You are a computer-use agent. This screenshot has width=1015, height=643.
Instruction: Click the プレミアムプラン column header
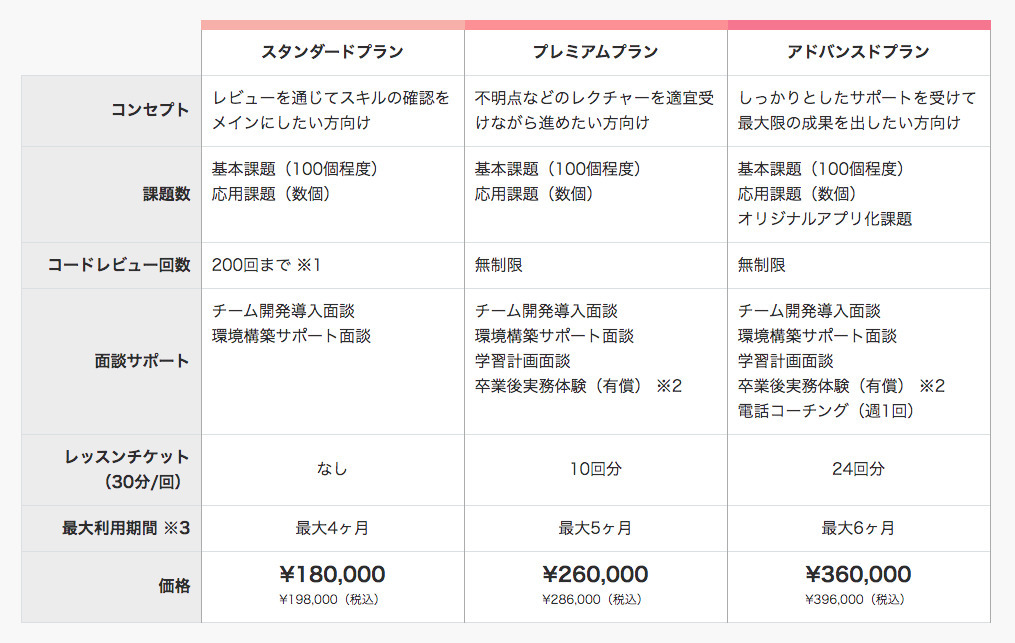595,52
